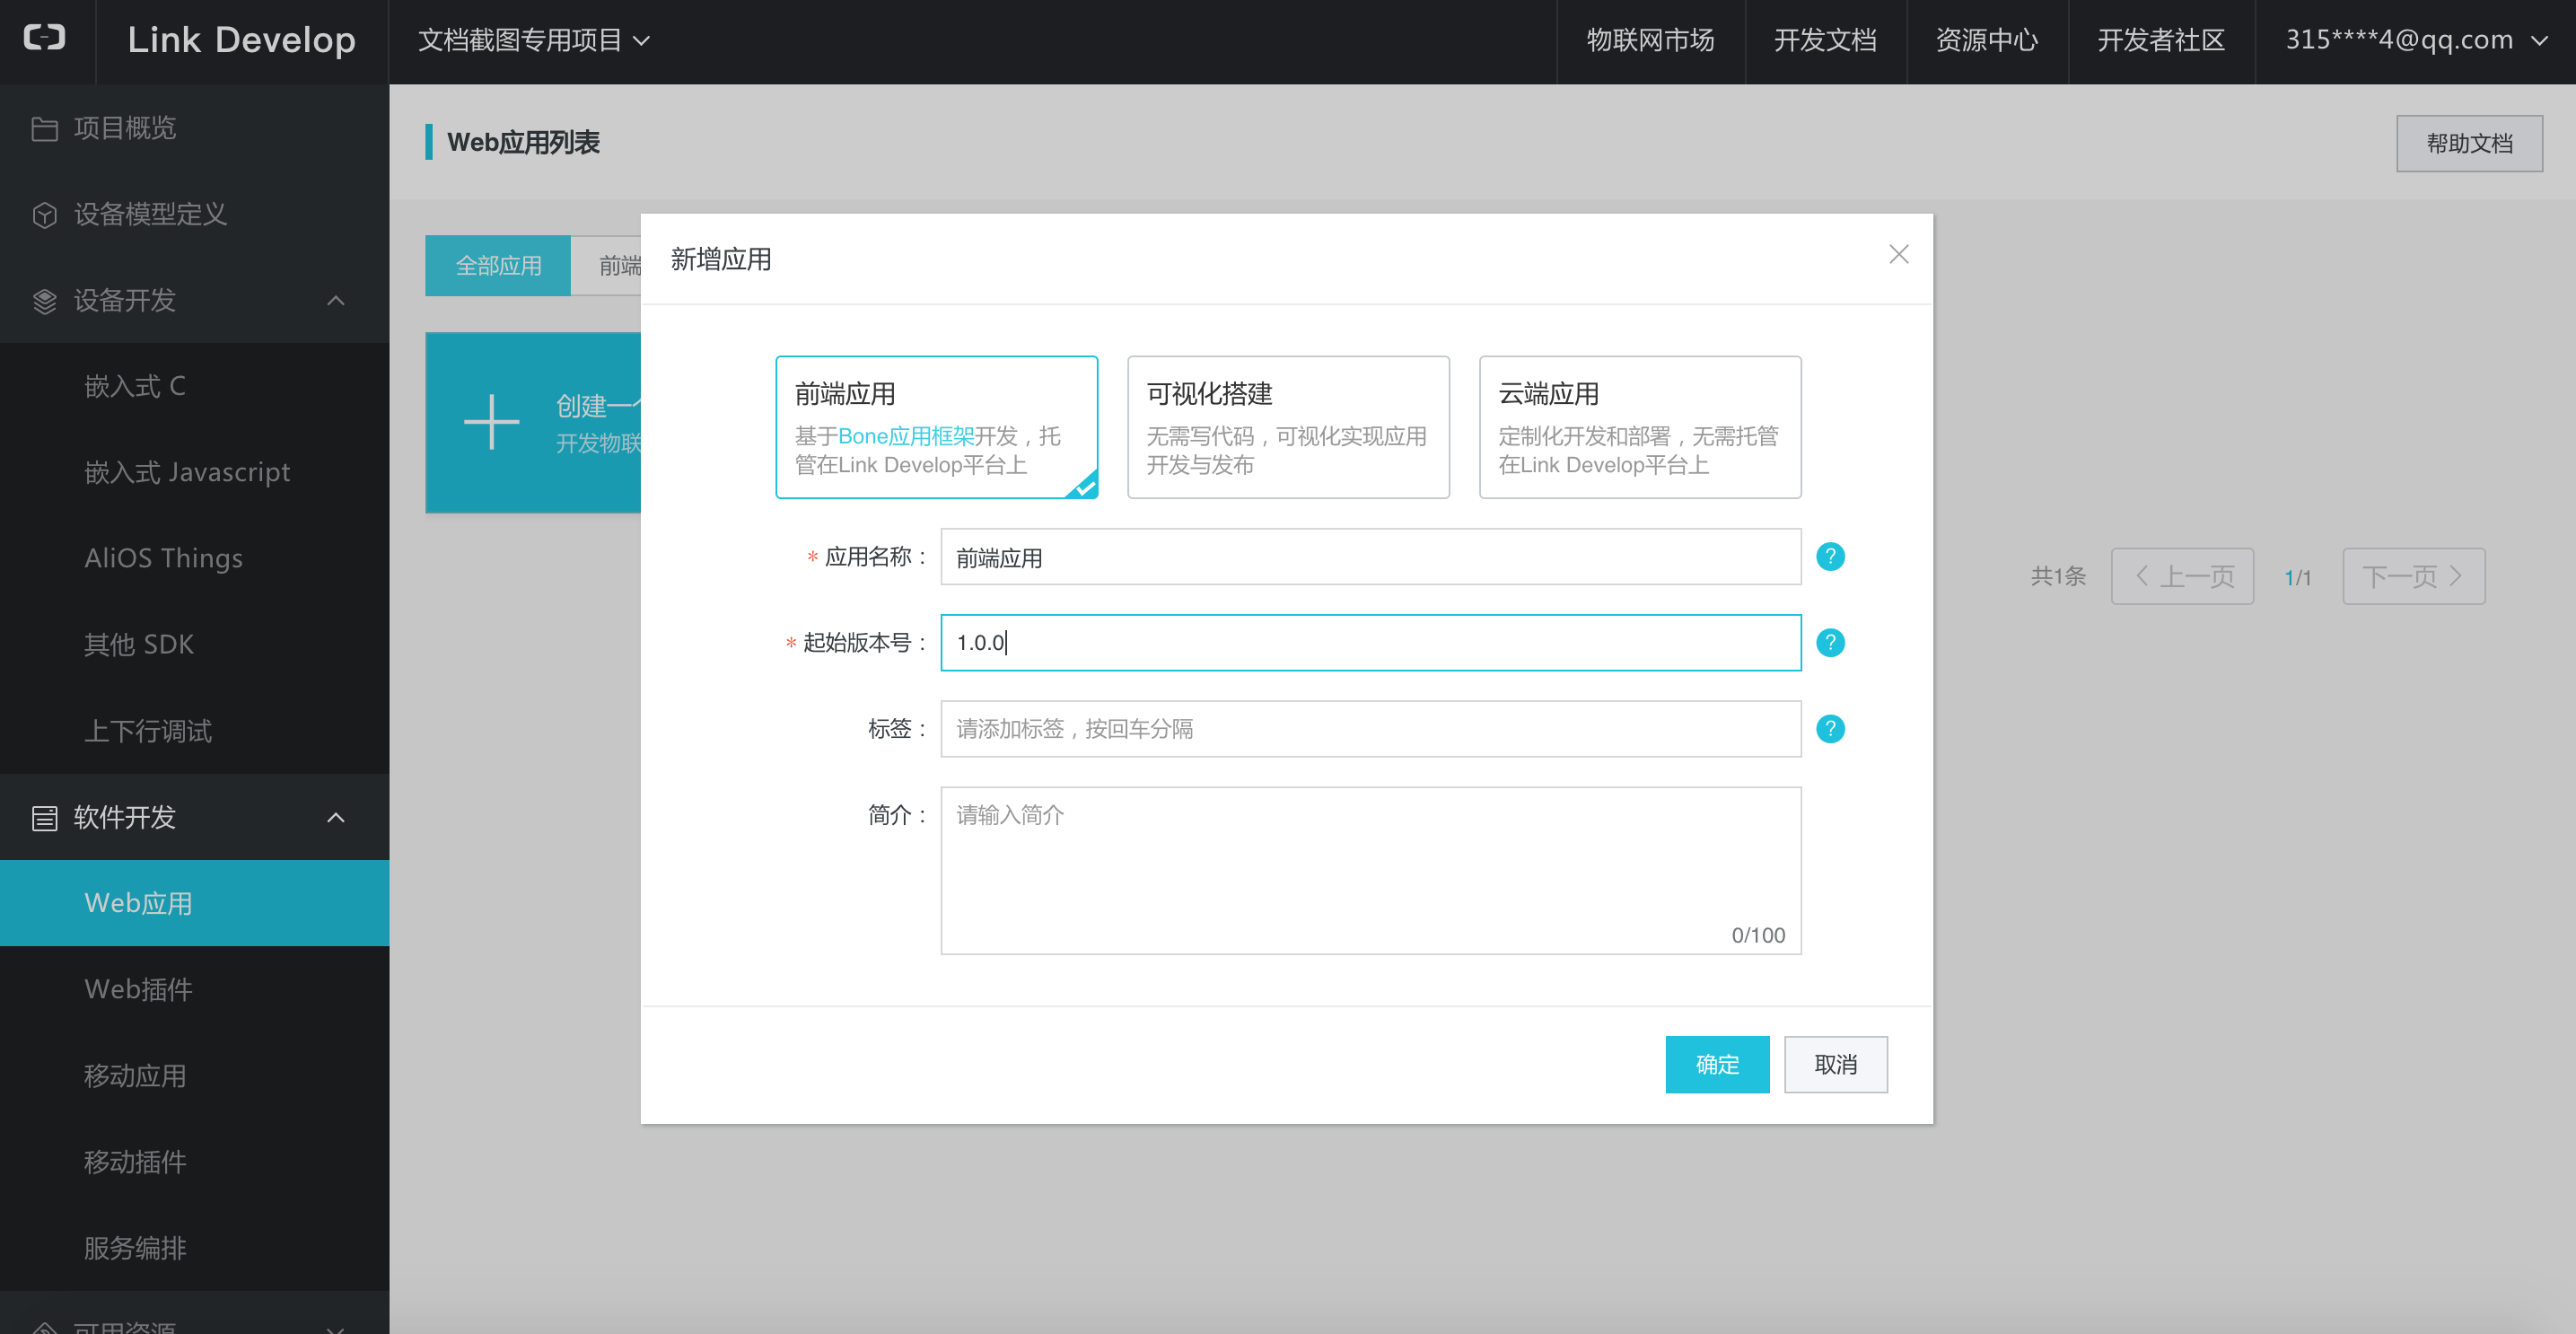Switch to the 全部应用 tab
Viewport: 2576px width, 1334px height.
click(x=498, y=265)
